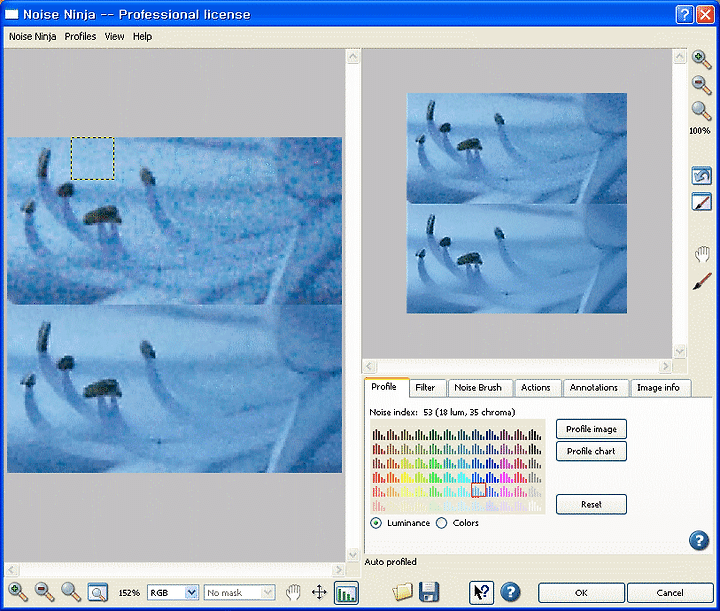
Task: Click the title bar help question mark button
Action: click(x=684, y=15)
